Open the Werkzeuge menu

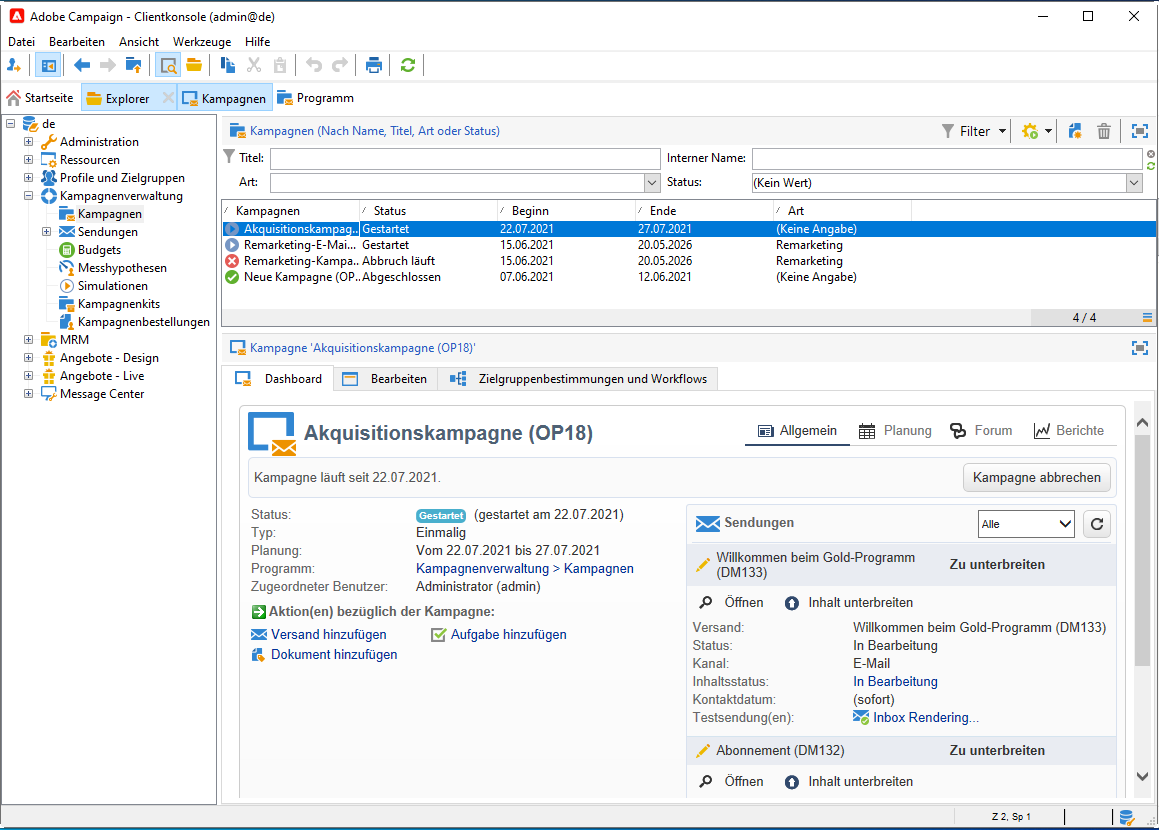[x=202, y=42]
